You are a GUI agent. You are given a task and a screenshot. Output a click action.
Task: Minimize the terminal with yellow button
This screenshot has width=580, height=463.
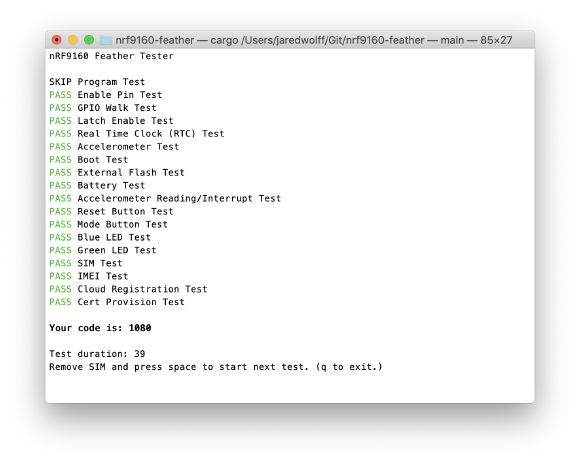click(73, 40)
